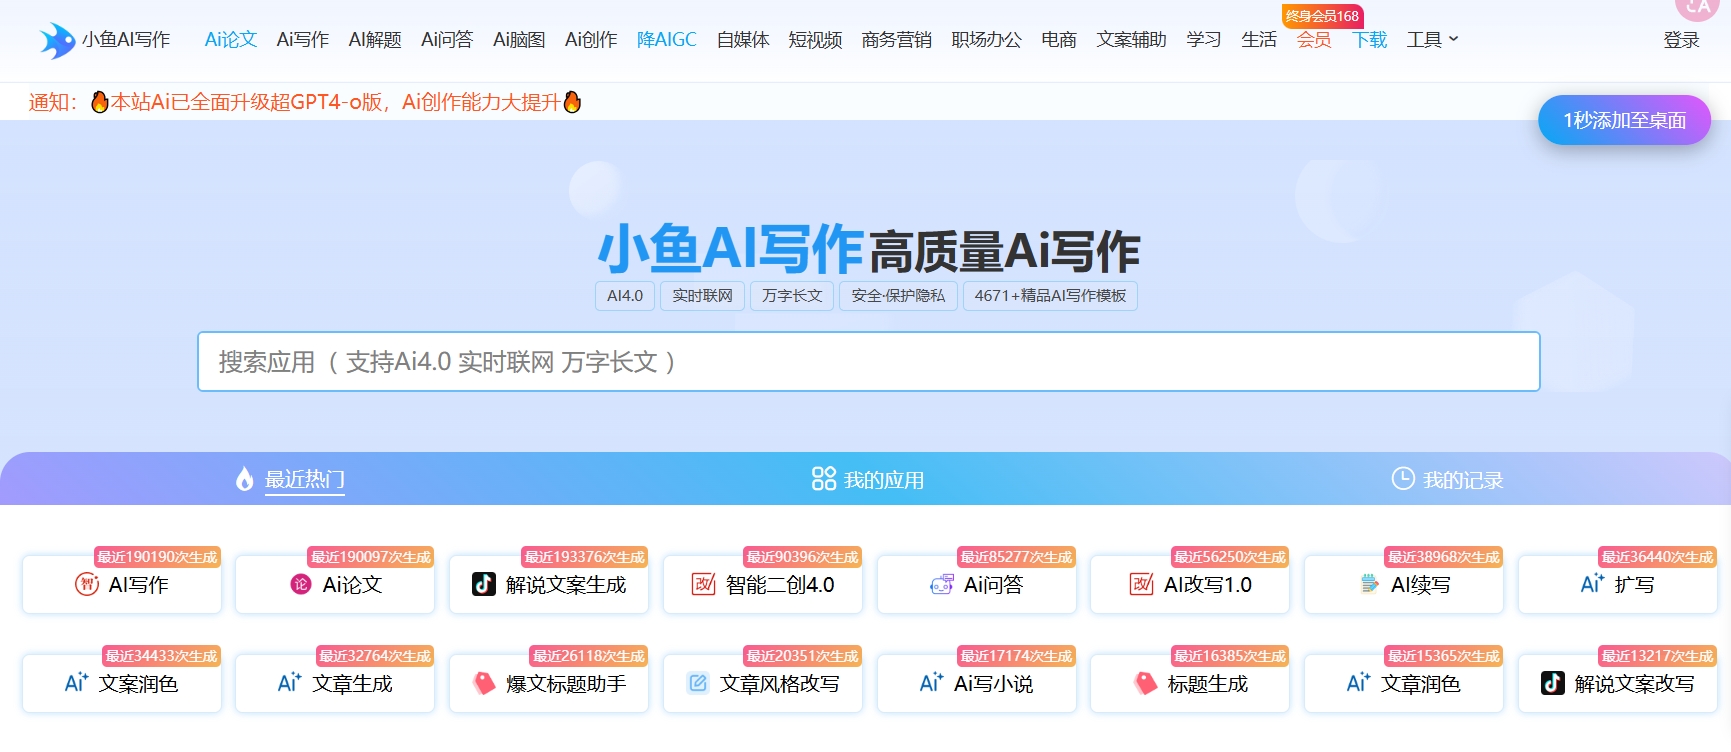The width and height of the screenshot is (1731, 752).
Task: Click the 安全·保护隐私 tag
Action: tap(898, 296)
